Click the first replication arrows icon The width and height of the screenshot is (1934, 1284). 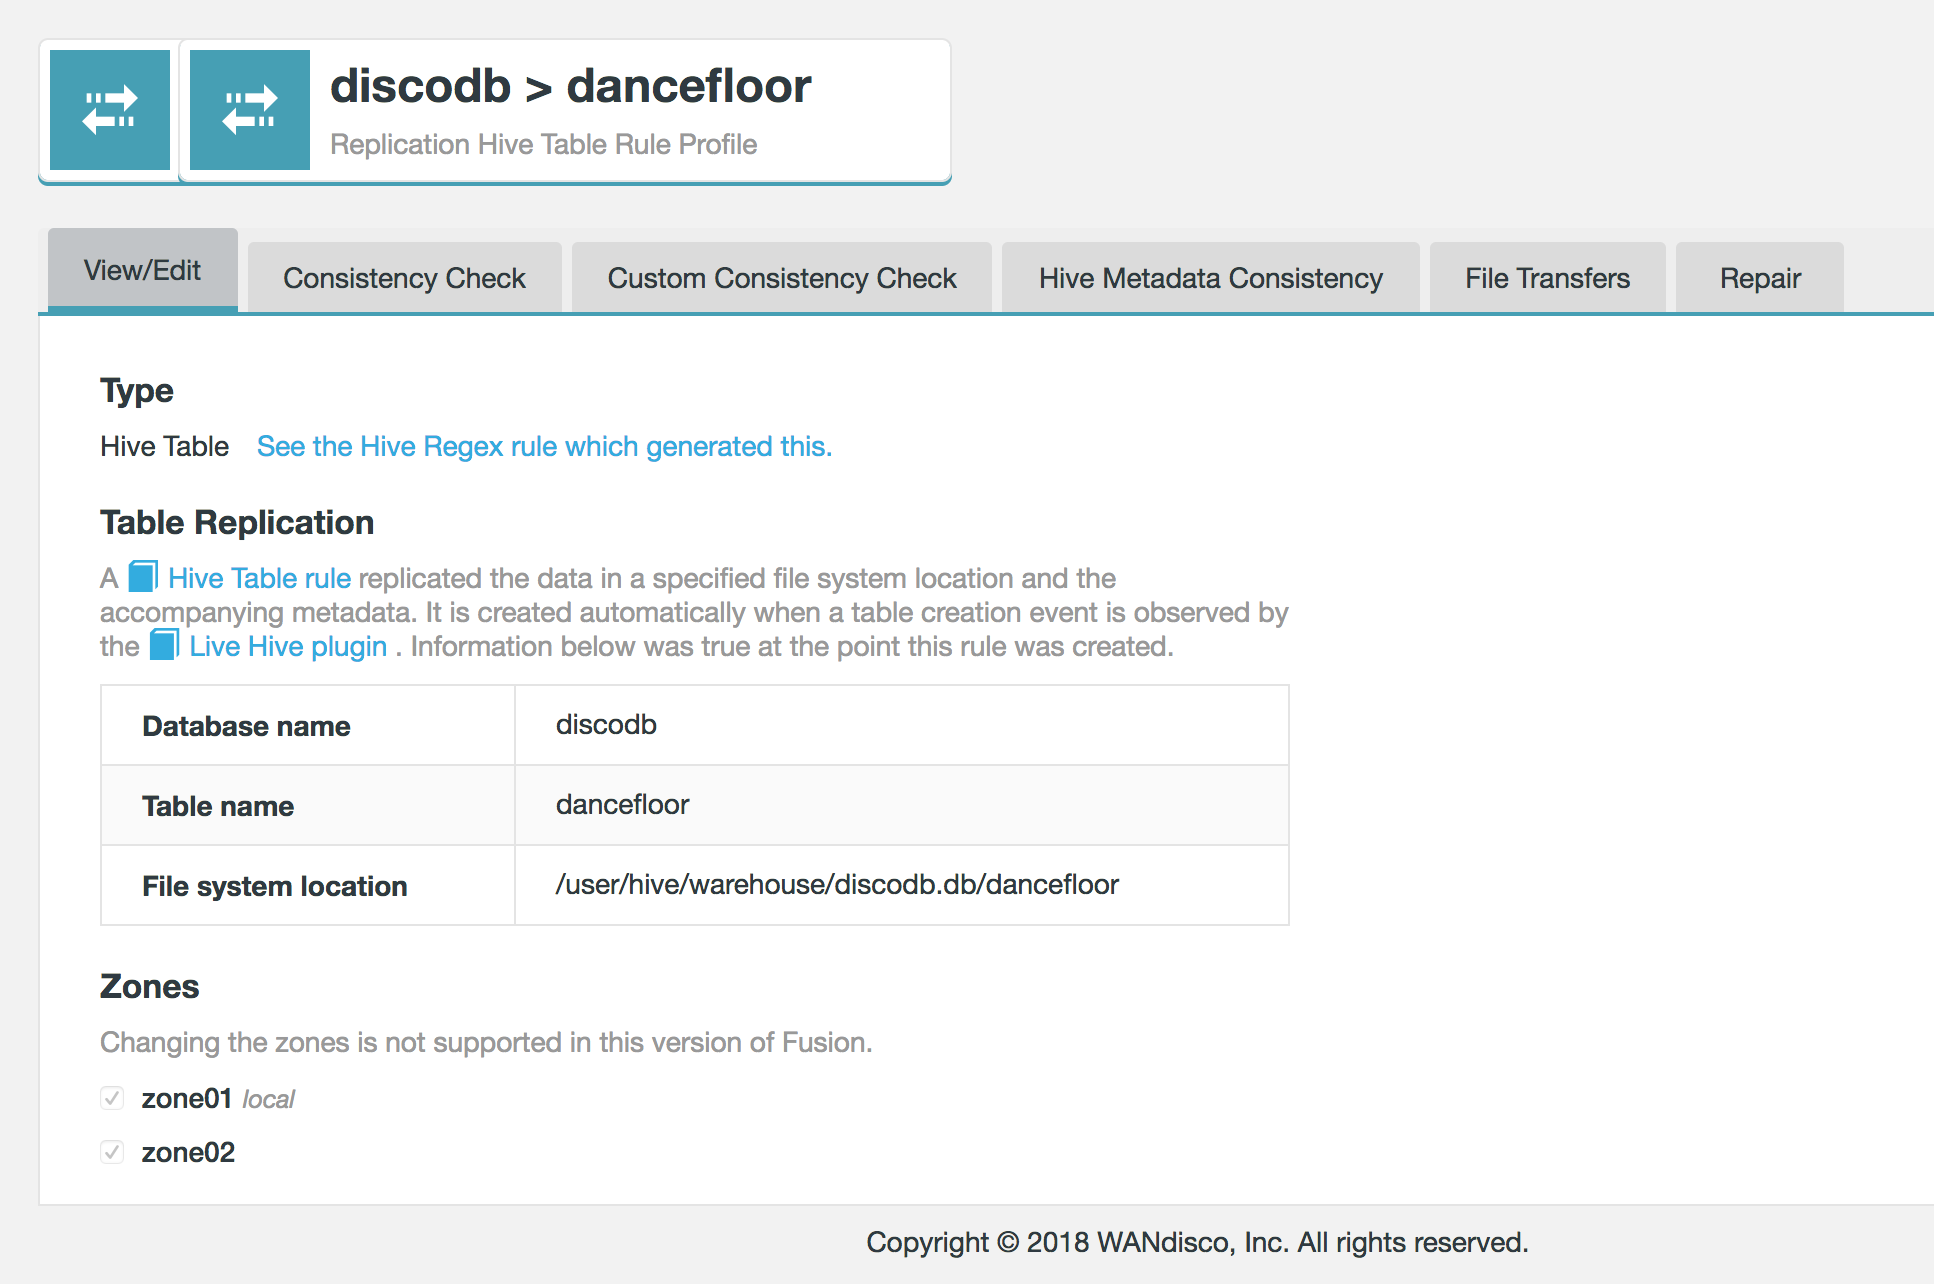pyautogui.click(x=110, y=110)
